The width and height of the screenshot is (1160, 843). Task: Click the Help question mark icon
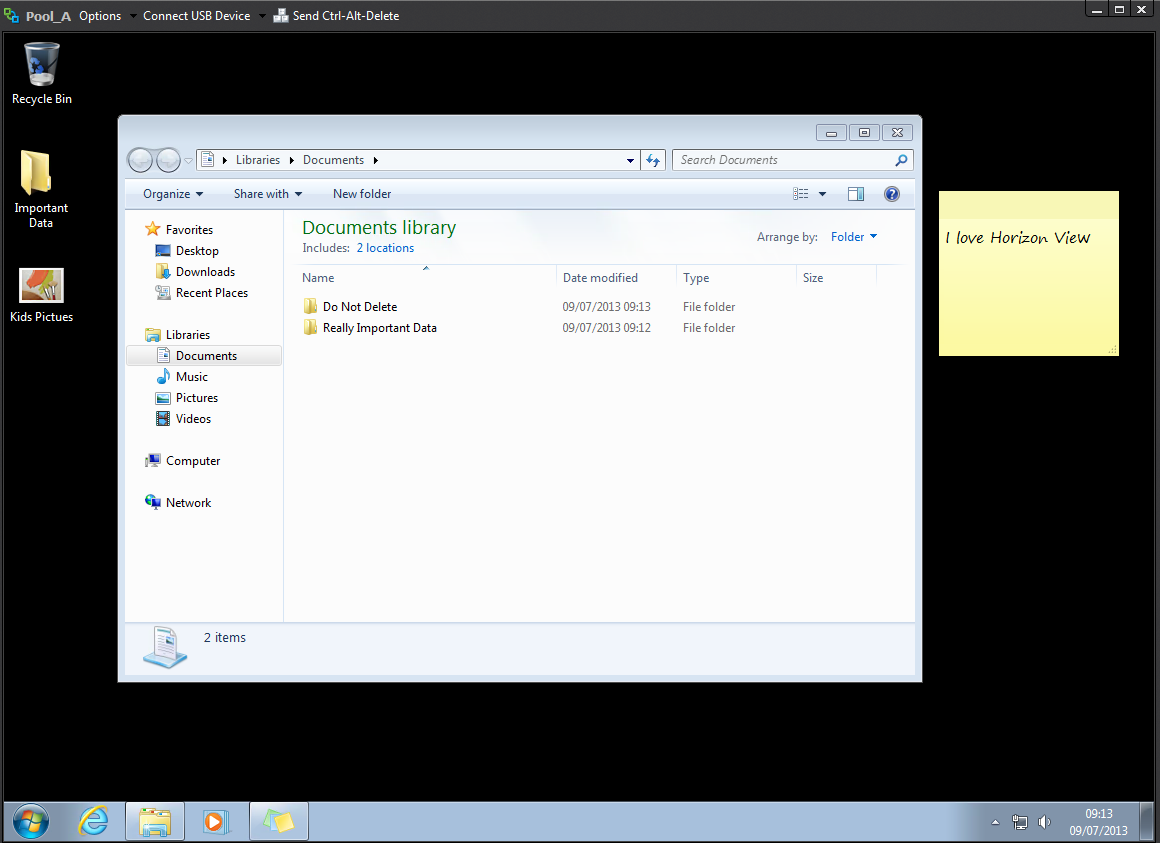pyautogui.click(x=892, y=194)
